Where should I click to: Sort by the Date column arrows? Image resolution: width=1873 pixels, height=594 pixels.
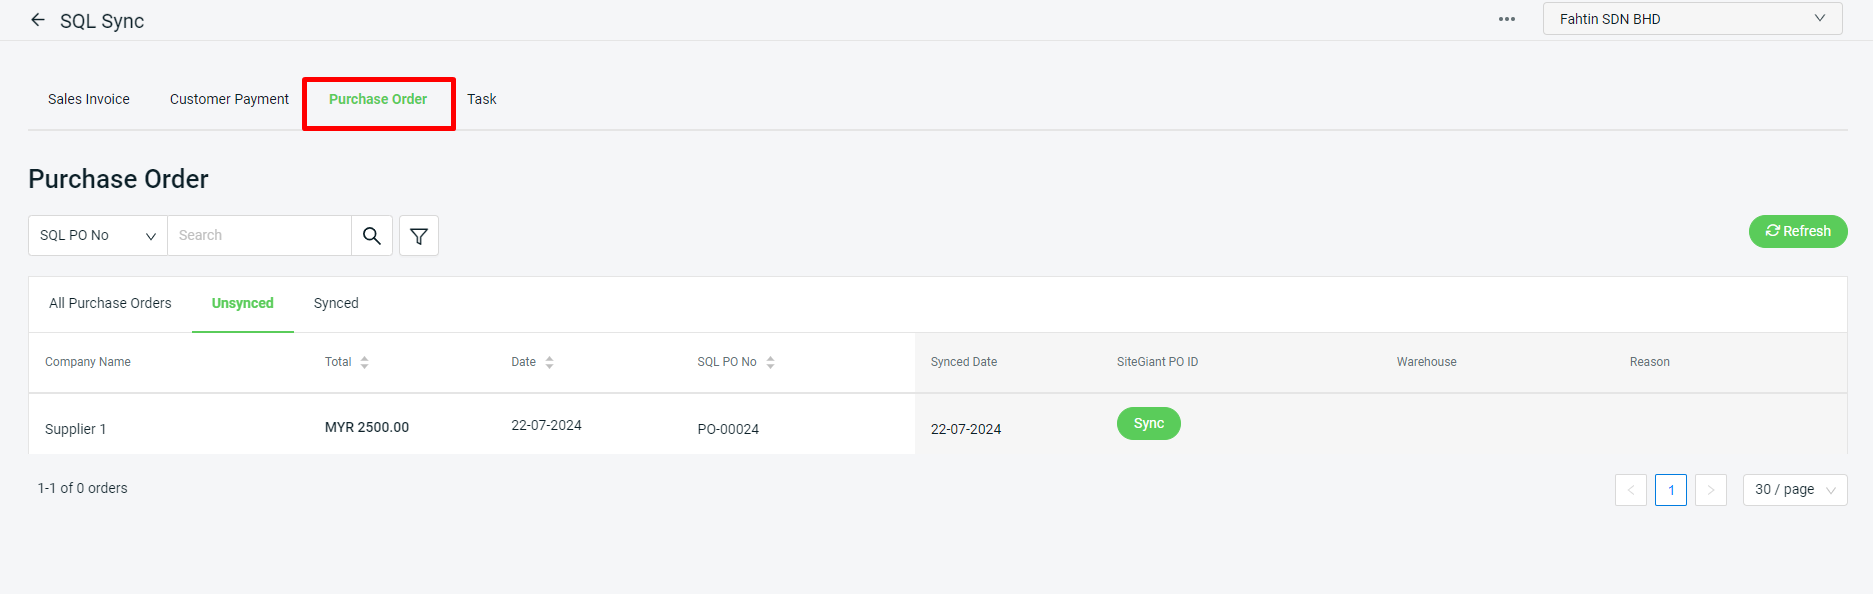coord(550,361)
